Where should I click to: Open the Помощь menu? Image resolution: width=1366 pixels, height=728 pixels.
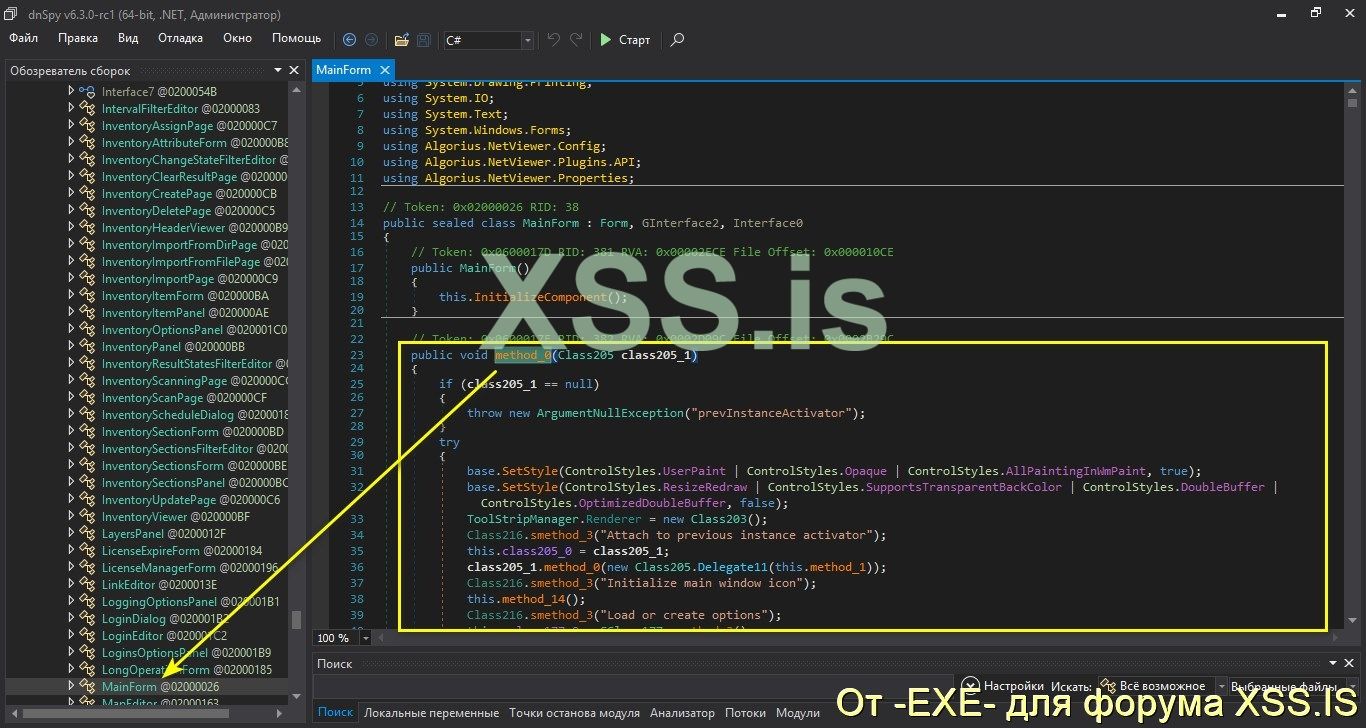point(297,38)
